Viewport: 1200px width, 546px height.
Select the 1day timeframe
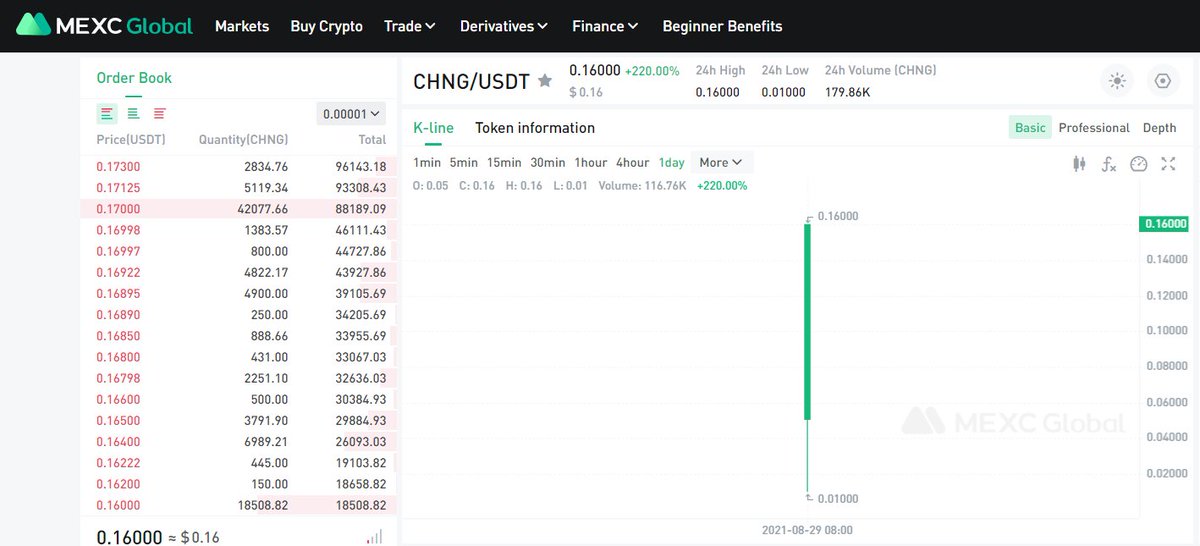[x=672, y=162]
